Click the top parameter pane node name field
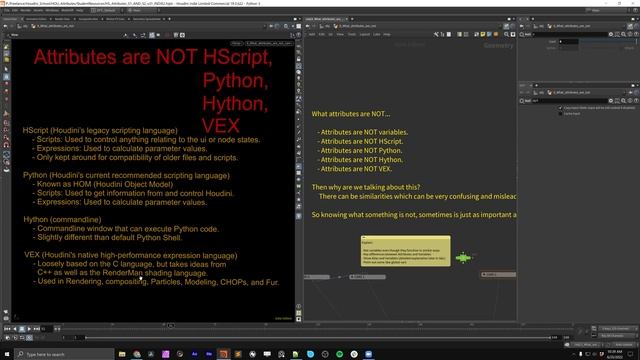Viewport: 640px width, 360px height. pyautogui.click(x=571, y=34)
